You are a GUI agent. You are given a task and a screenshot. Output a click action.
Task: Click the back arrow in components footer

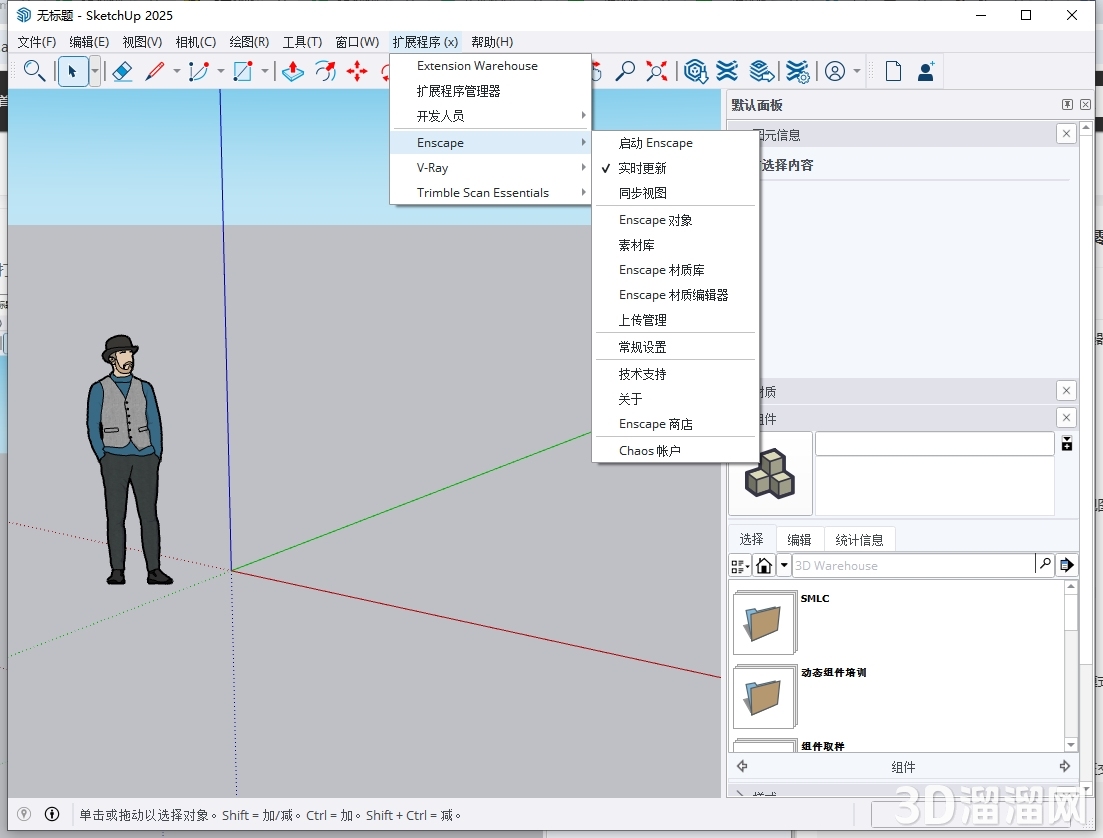click(742, 766)
